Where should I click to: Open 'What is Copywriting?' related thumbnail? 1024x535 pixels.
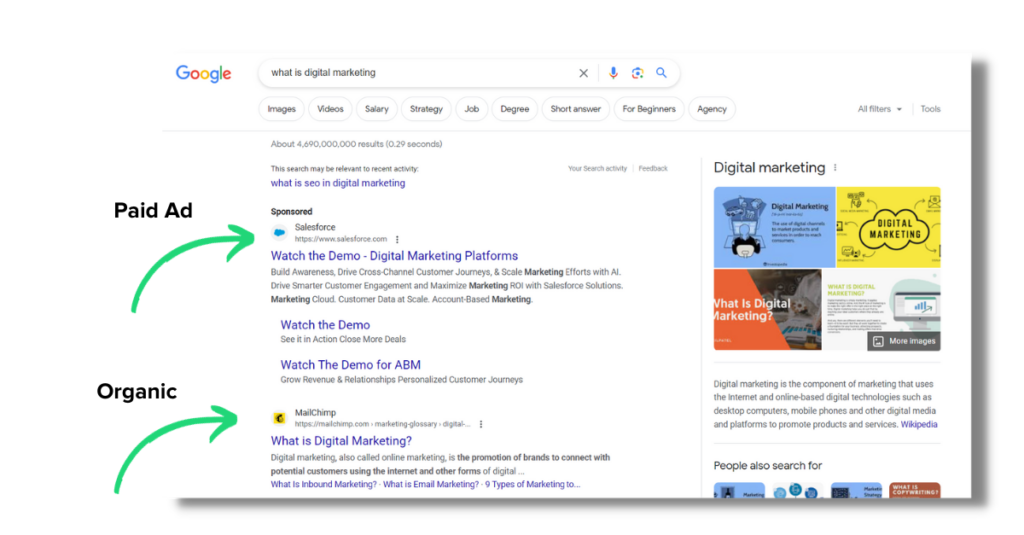pos(914,490)
